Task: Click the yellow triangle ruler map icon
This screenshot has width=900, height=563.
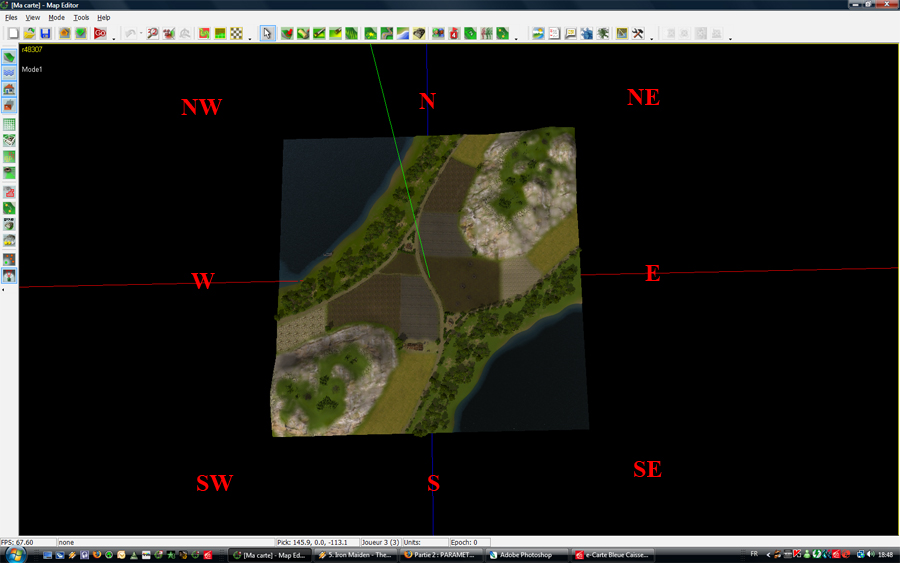Action: click(x=622, y=33)
